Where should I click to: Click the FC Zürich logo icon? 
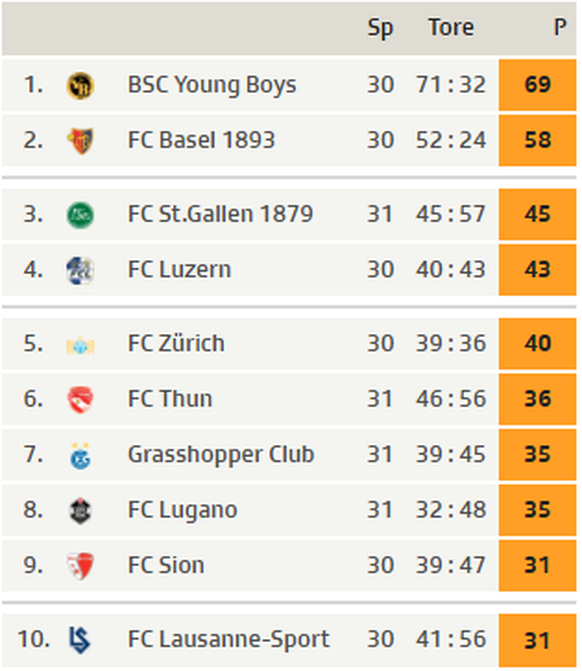(x=80, y=345)
